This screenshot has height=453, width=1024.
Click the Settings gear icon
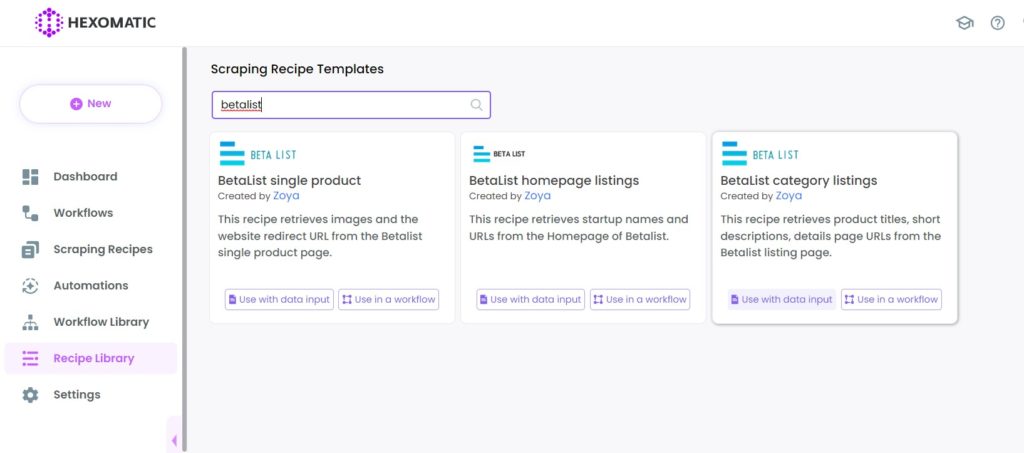30,395
